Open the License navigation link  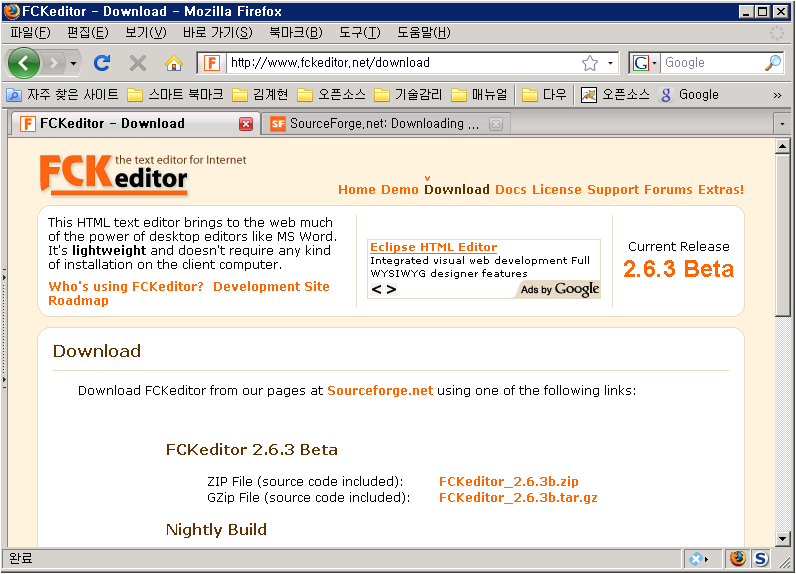pyautogui.click(x=557, y=190)
